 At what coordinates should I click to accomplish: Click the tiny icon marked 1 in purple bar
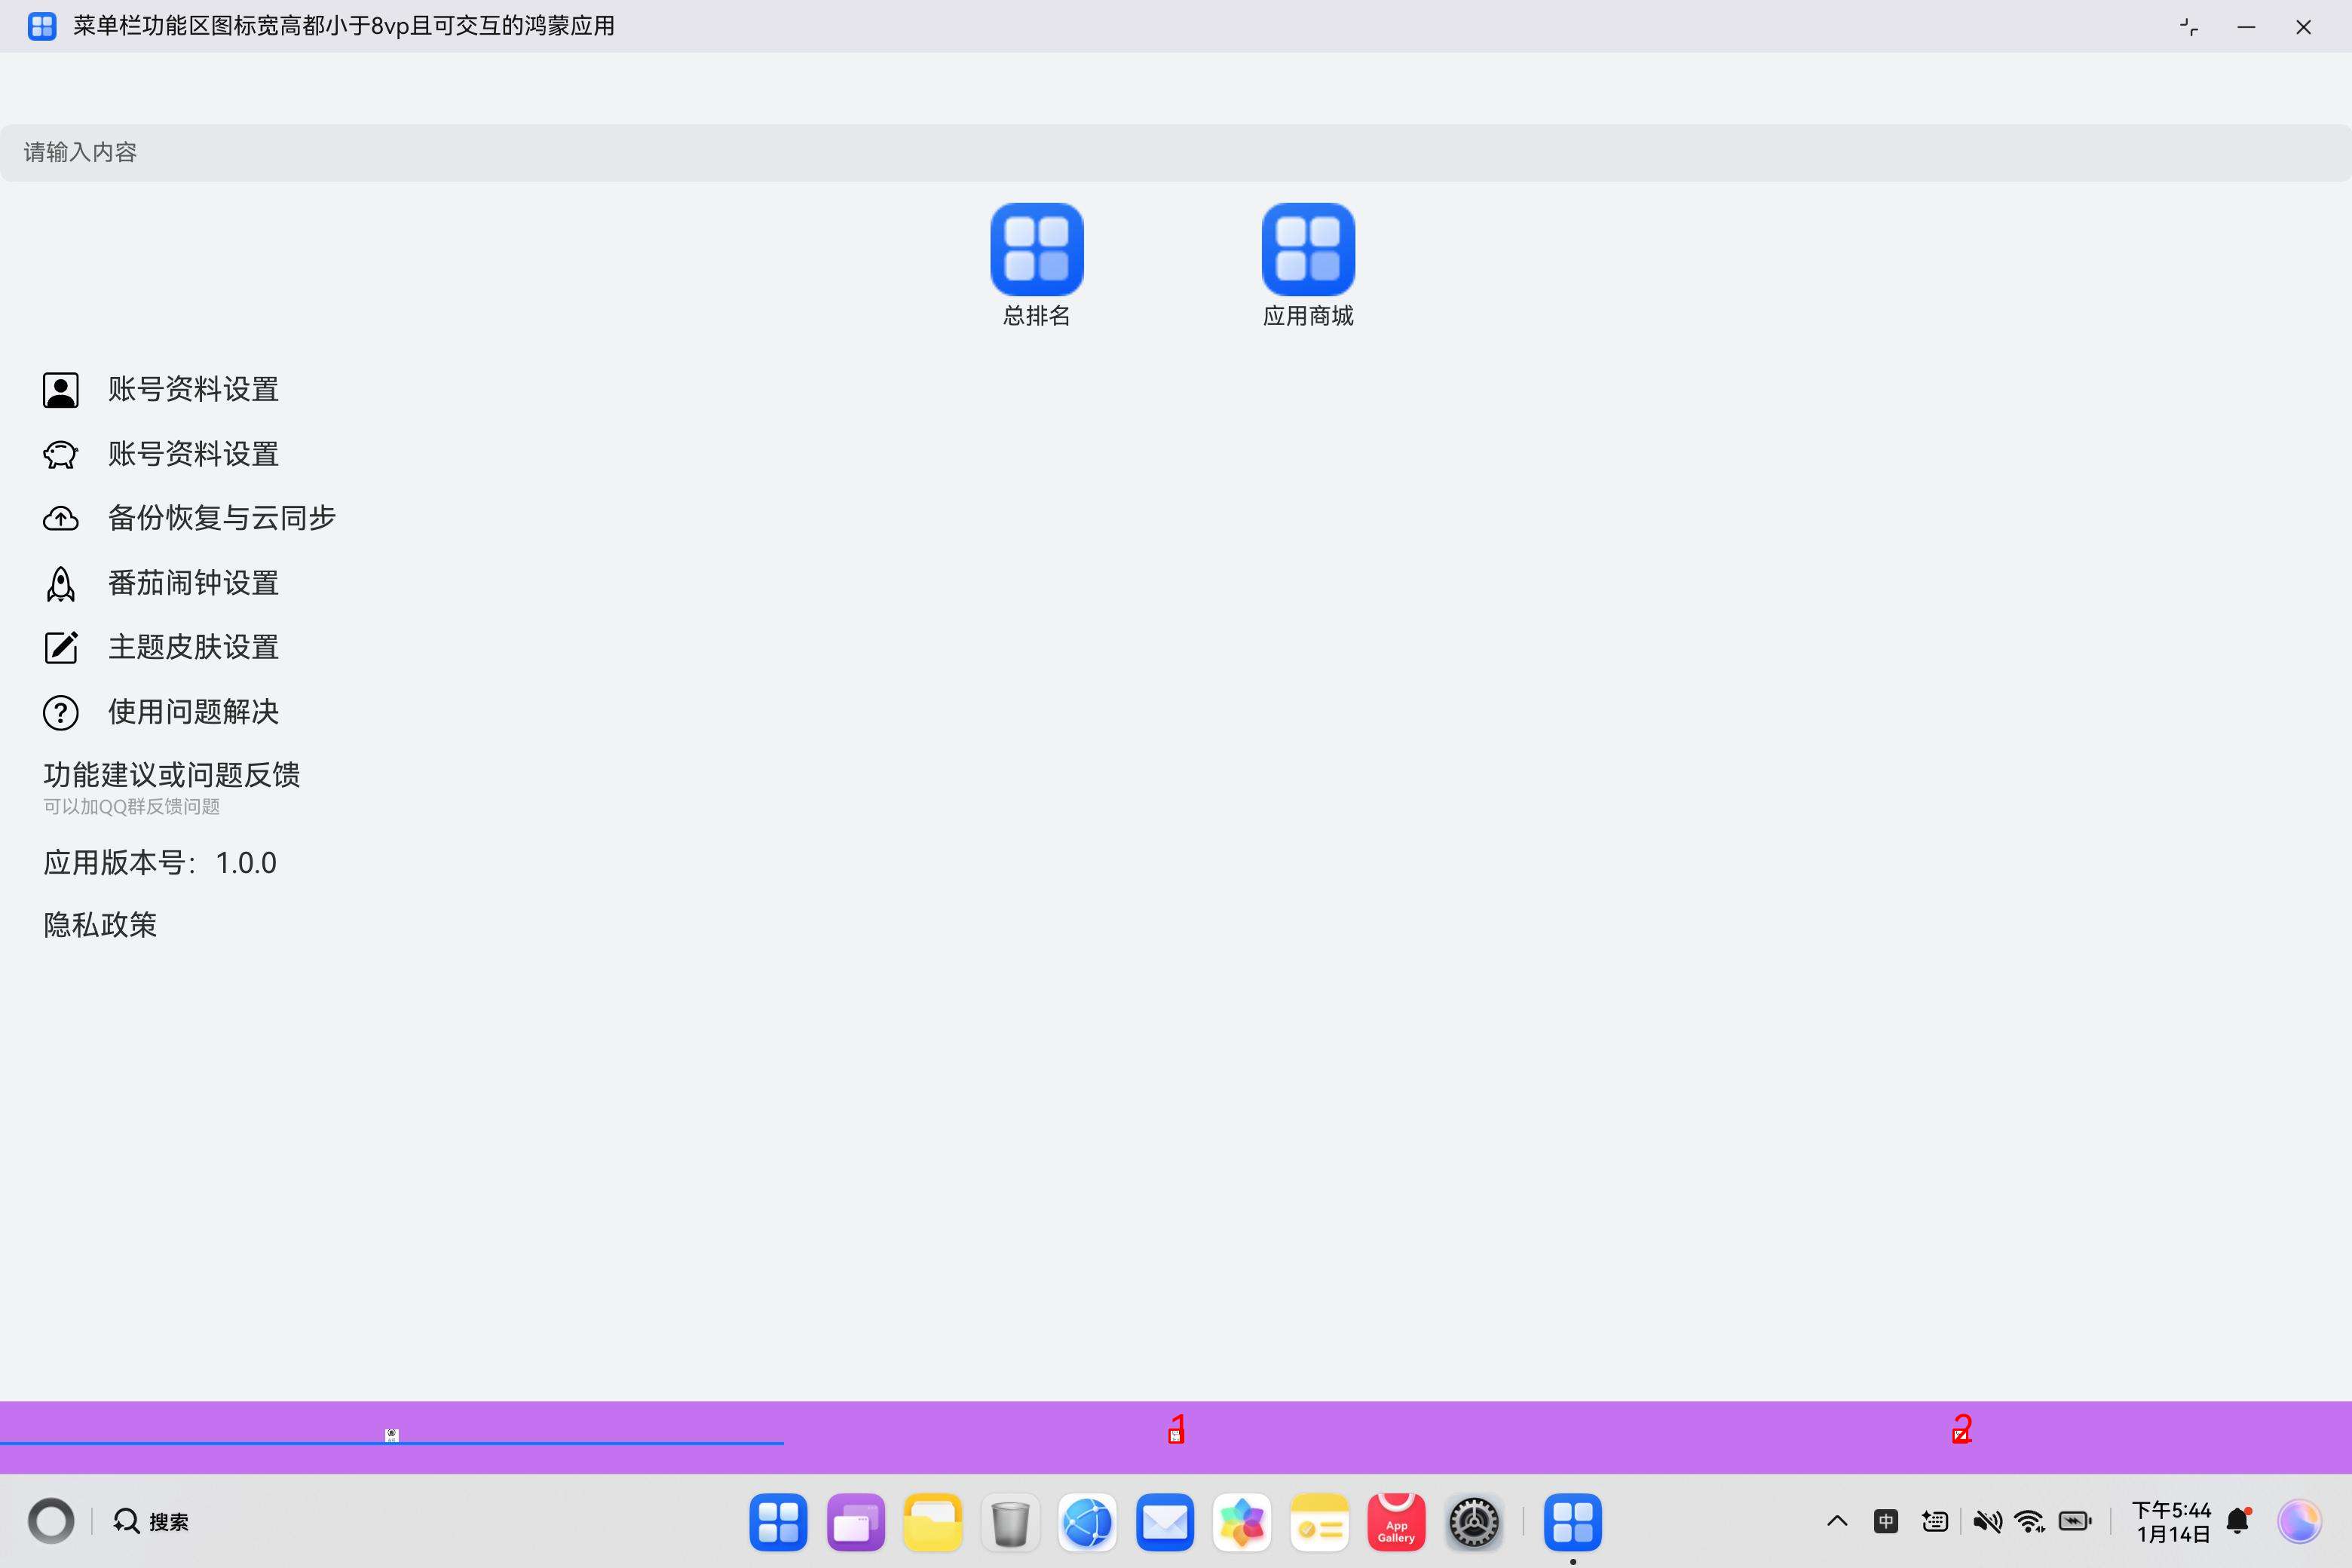point(1175,1436)
